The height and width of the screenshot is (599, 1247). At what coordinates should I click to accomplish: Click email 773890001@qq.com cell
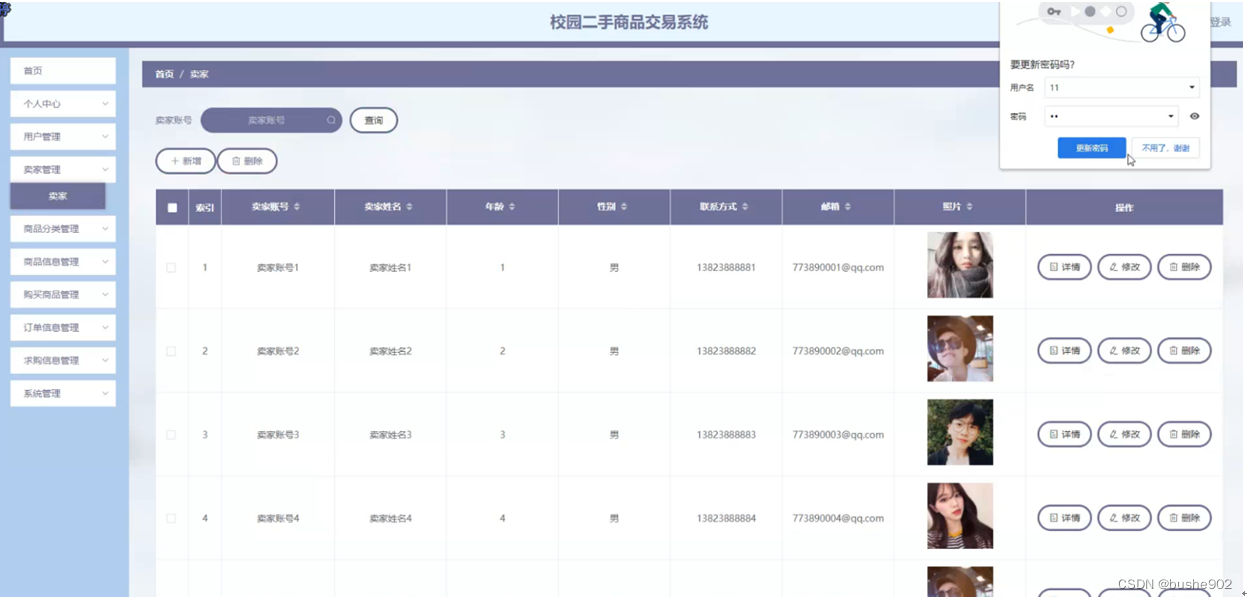(x=838, y=268)
